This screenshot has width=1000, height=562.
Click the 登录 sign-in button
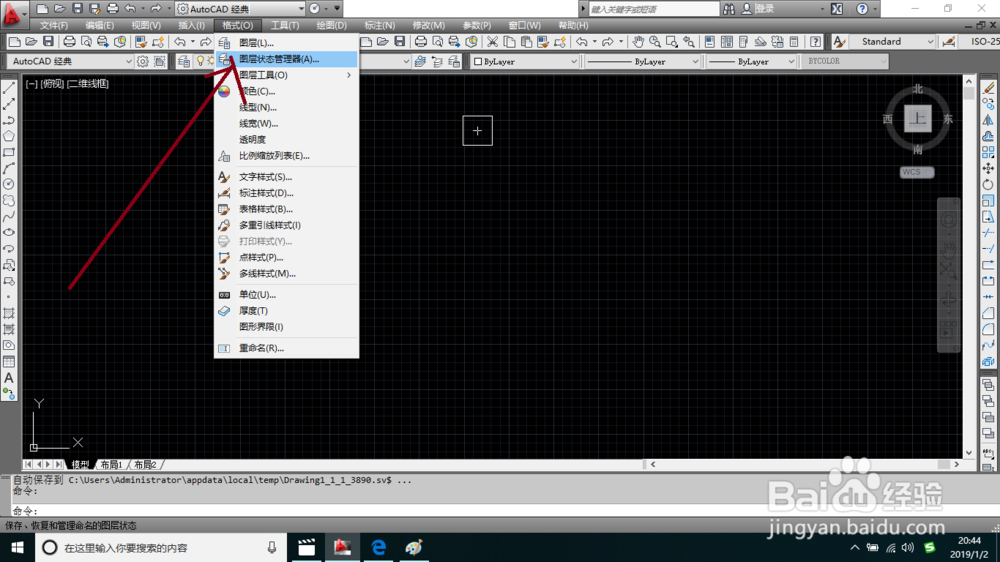click(x=758, y=9)
